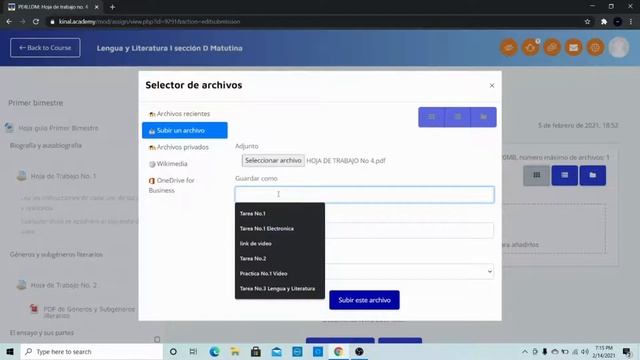Open PDF de Géneros y Subgéneros literarios
This screenshot has width=640, height=360.
pos(89,312)
